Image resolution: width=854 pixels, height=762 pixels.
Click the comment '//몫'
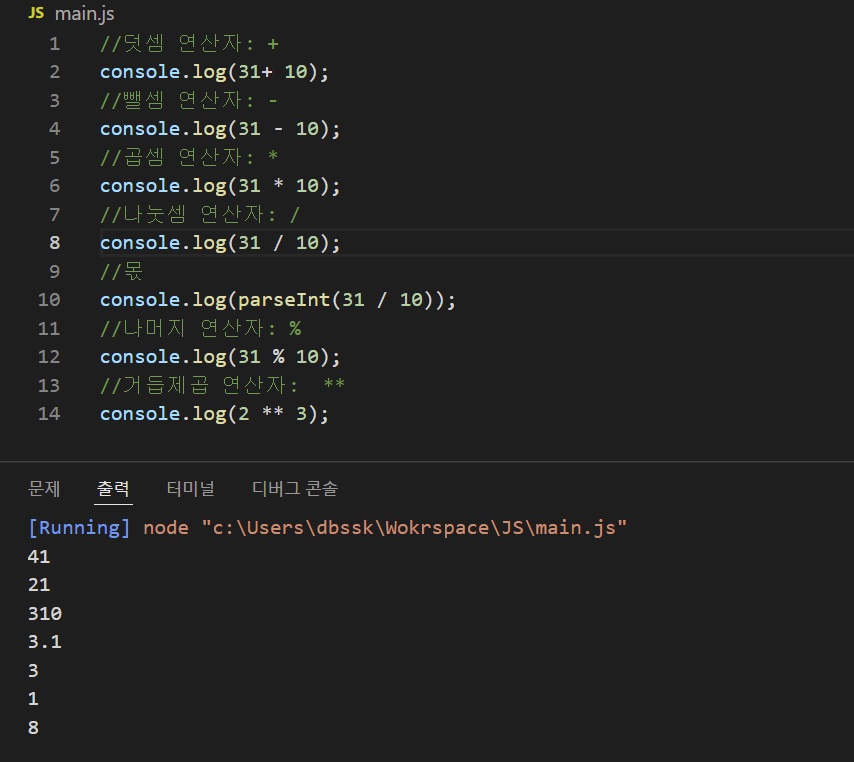[121, 271]
